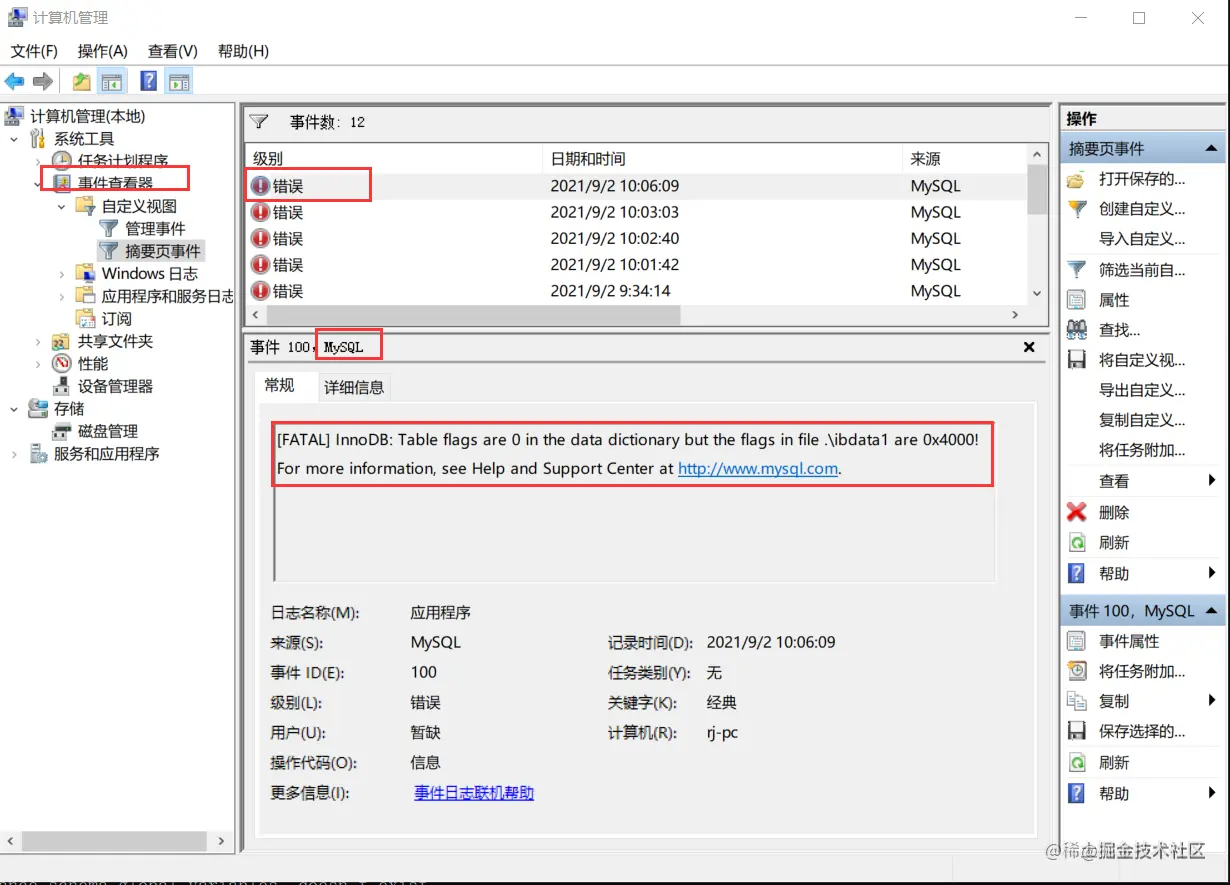Click the event list horizontal scrollbar right arrow
The image size is (1230, 885).
tap(1016, 314)
